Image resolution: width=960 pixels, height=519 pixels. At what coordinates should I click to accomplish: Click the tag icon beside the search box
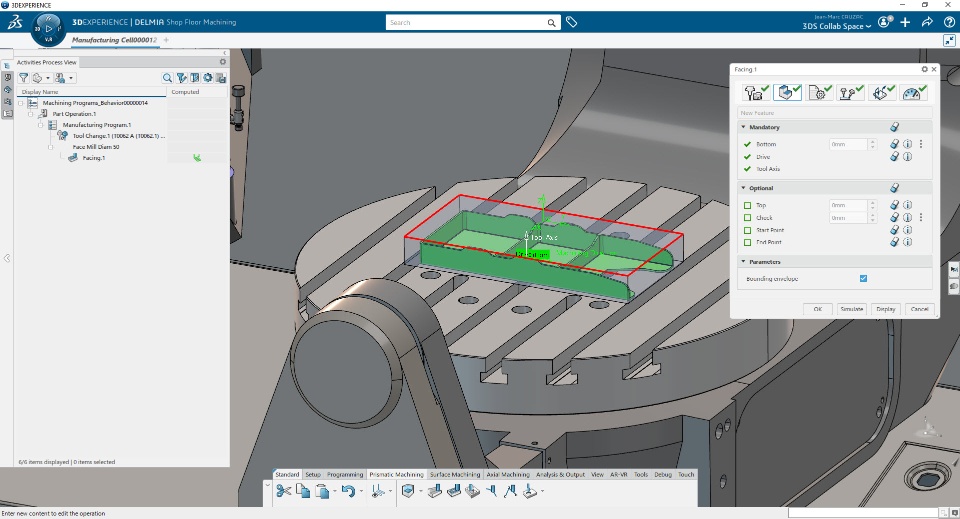(571, 22)
